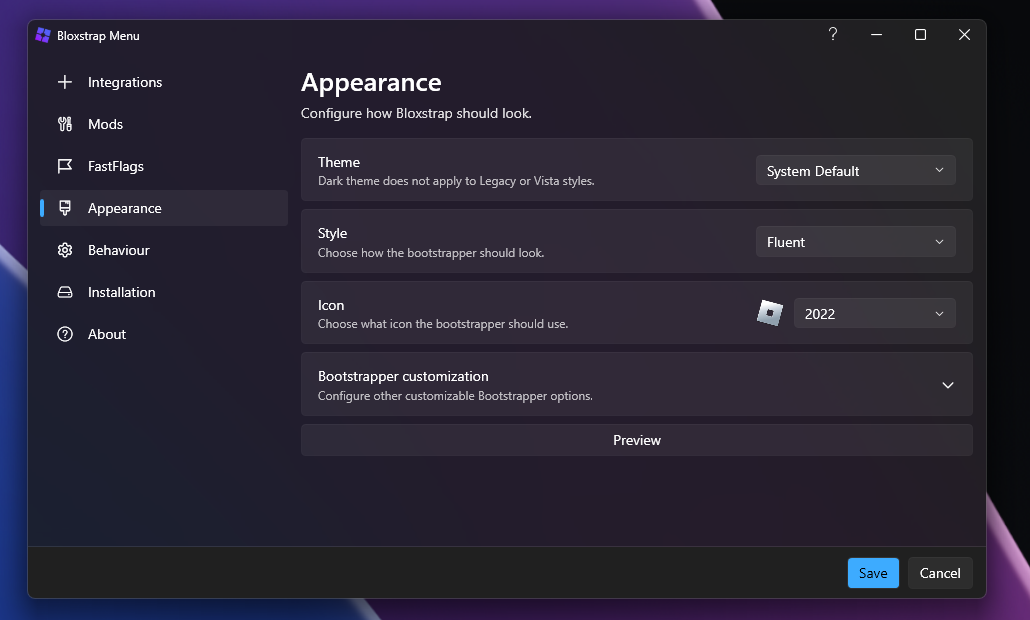Save the appearance settings
Image resolution: width=1030 pixels, height=620 pixels.
tap(872, 573)
